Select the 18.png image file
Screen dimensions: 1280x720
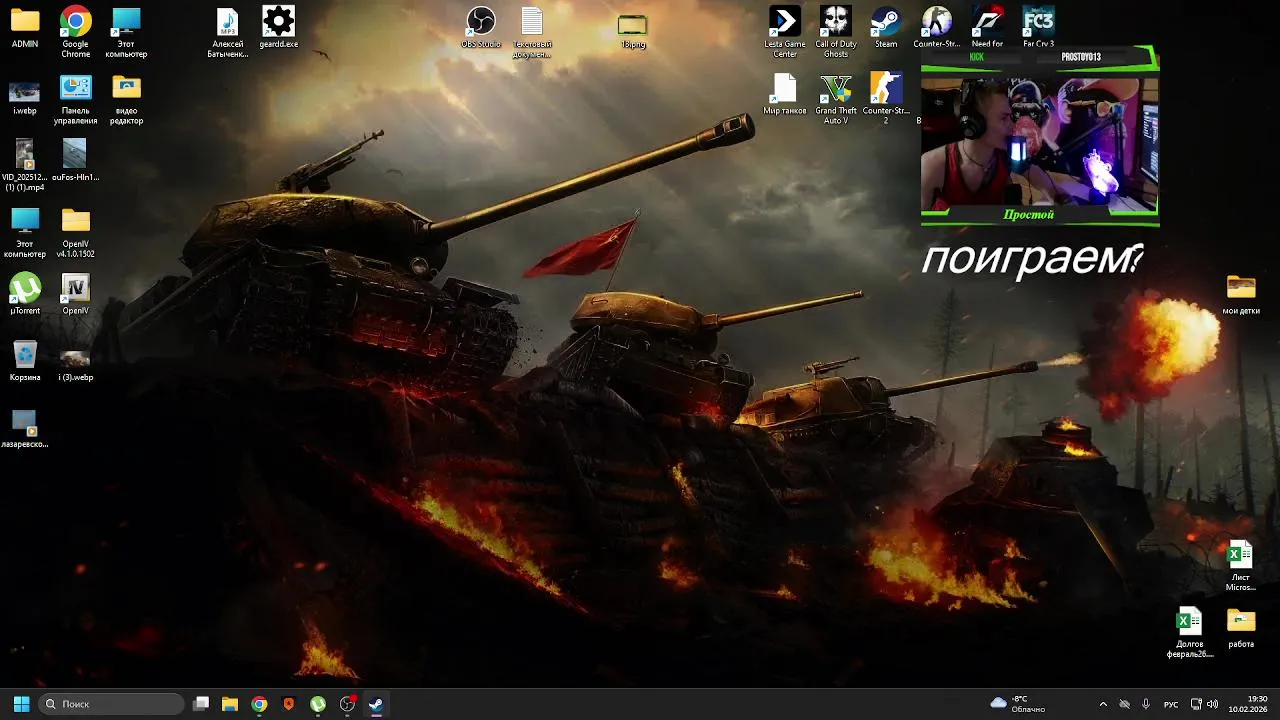633,30
